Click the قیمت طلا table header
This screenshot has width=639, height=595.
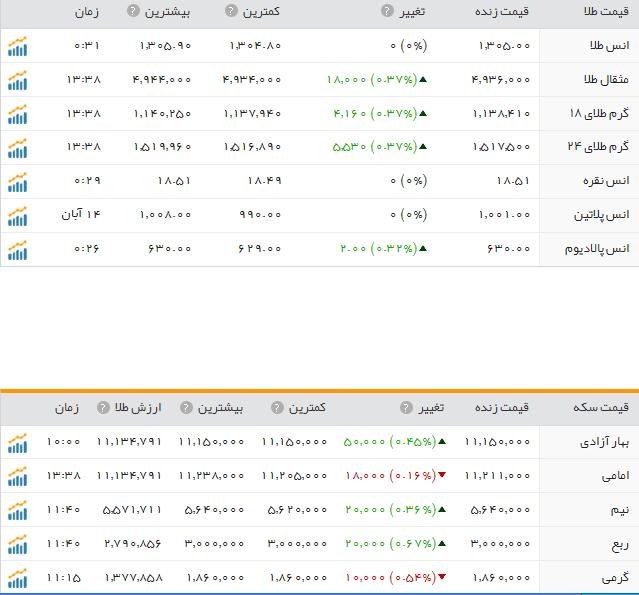pyautogui.click(x=606, y=11)
